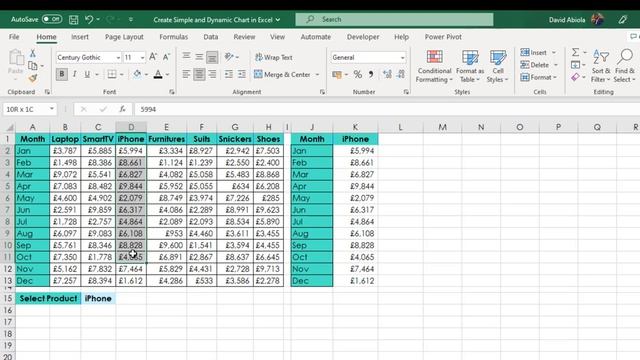Open Customize Quick Access Toolbar dropdown
Image resolution: width=640 pixels, height=360 pixels.
[131, 19]
